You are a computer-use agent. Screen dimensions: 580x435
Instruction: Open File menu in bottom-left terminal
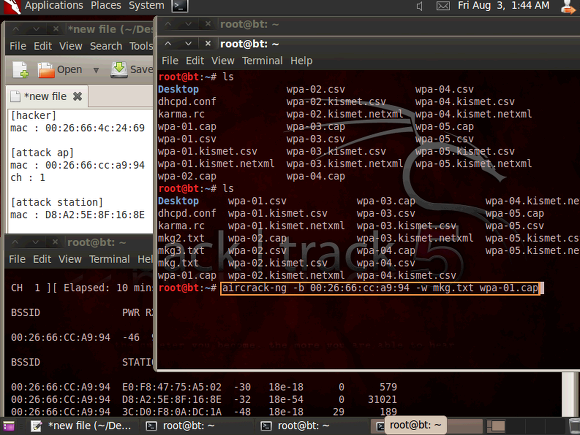tap(17, 259)
